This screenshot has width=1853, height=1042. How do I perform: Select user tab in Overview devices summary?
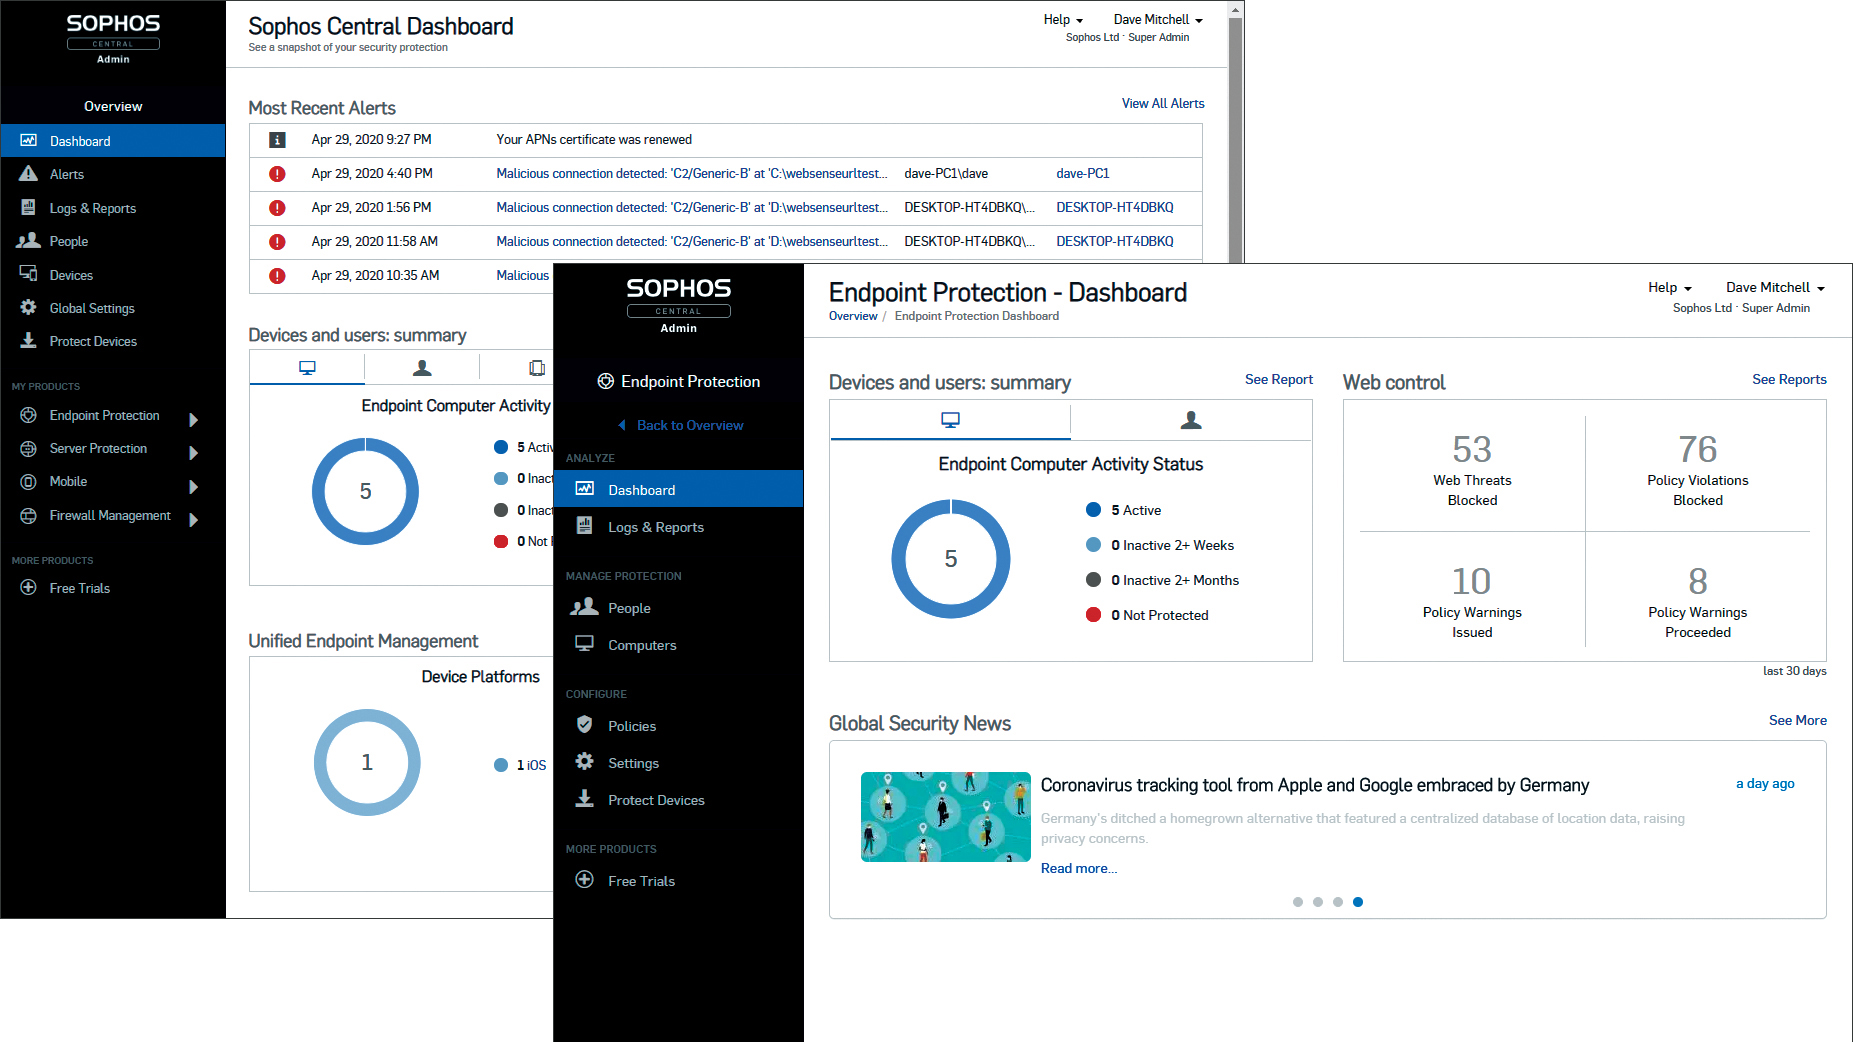422,368
